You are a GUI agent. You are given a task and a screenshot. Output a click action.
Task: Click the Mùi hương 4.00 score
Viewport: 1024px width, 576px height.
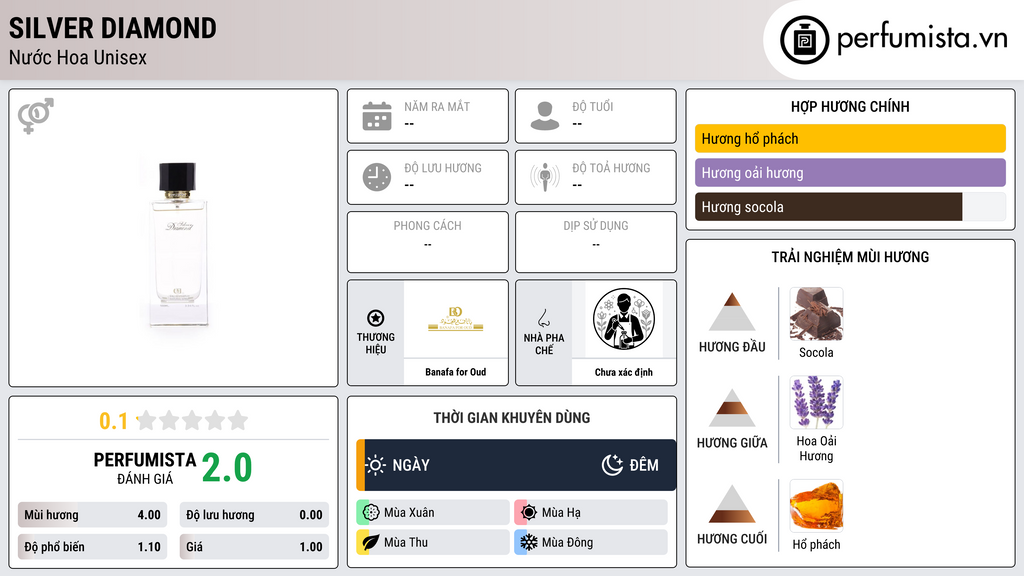(93, 515)
